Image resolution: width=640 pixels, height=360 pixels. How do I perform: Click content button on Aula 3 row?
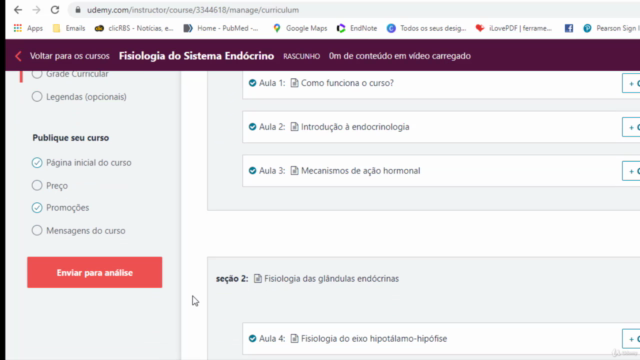coord(631,171)
